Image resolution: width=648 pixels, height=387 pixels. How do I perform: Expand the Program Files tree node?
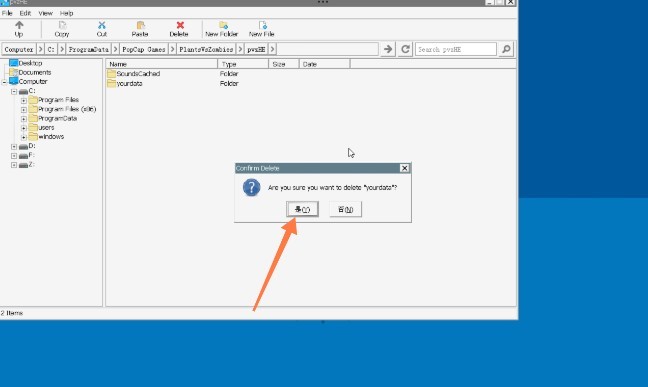(x=24, y=100)
